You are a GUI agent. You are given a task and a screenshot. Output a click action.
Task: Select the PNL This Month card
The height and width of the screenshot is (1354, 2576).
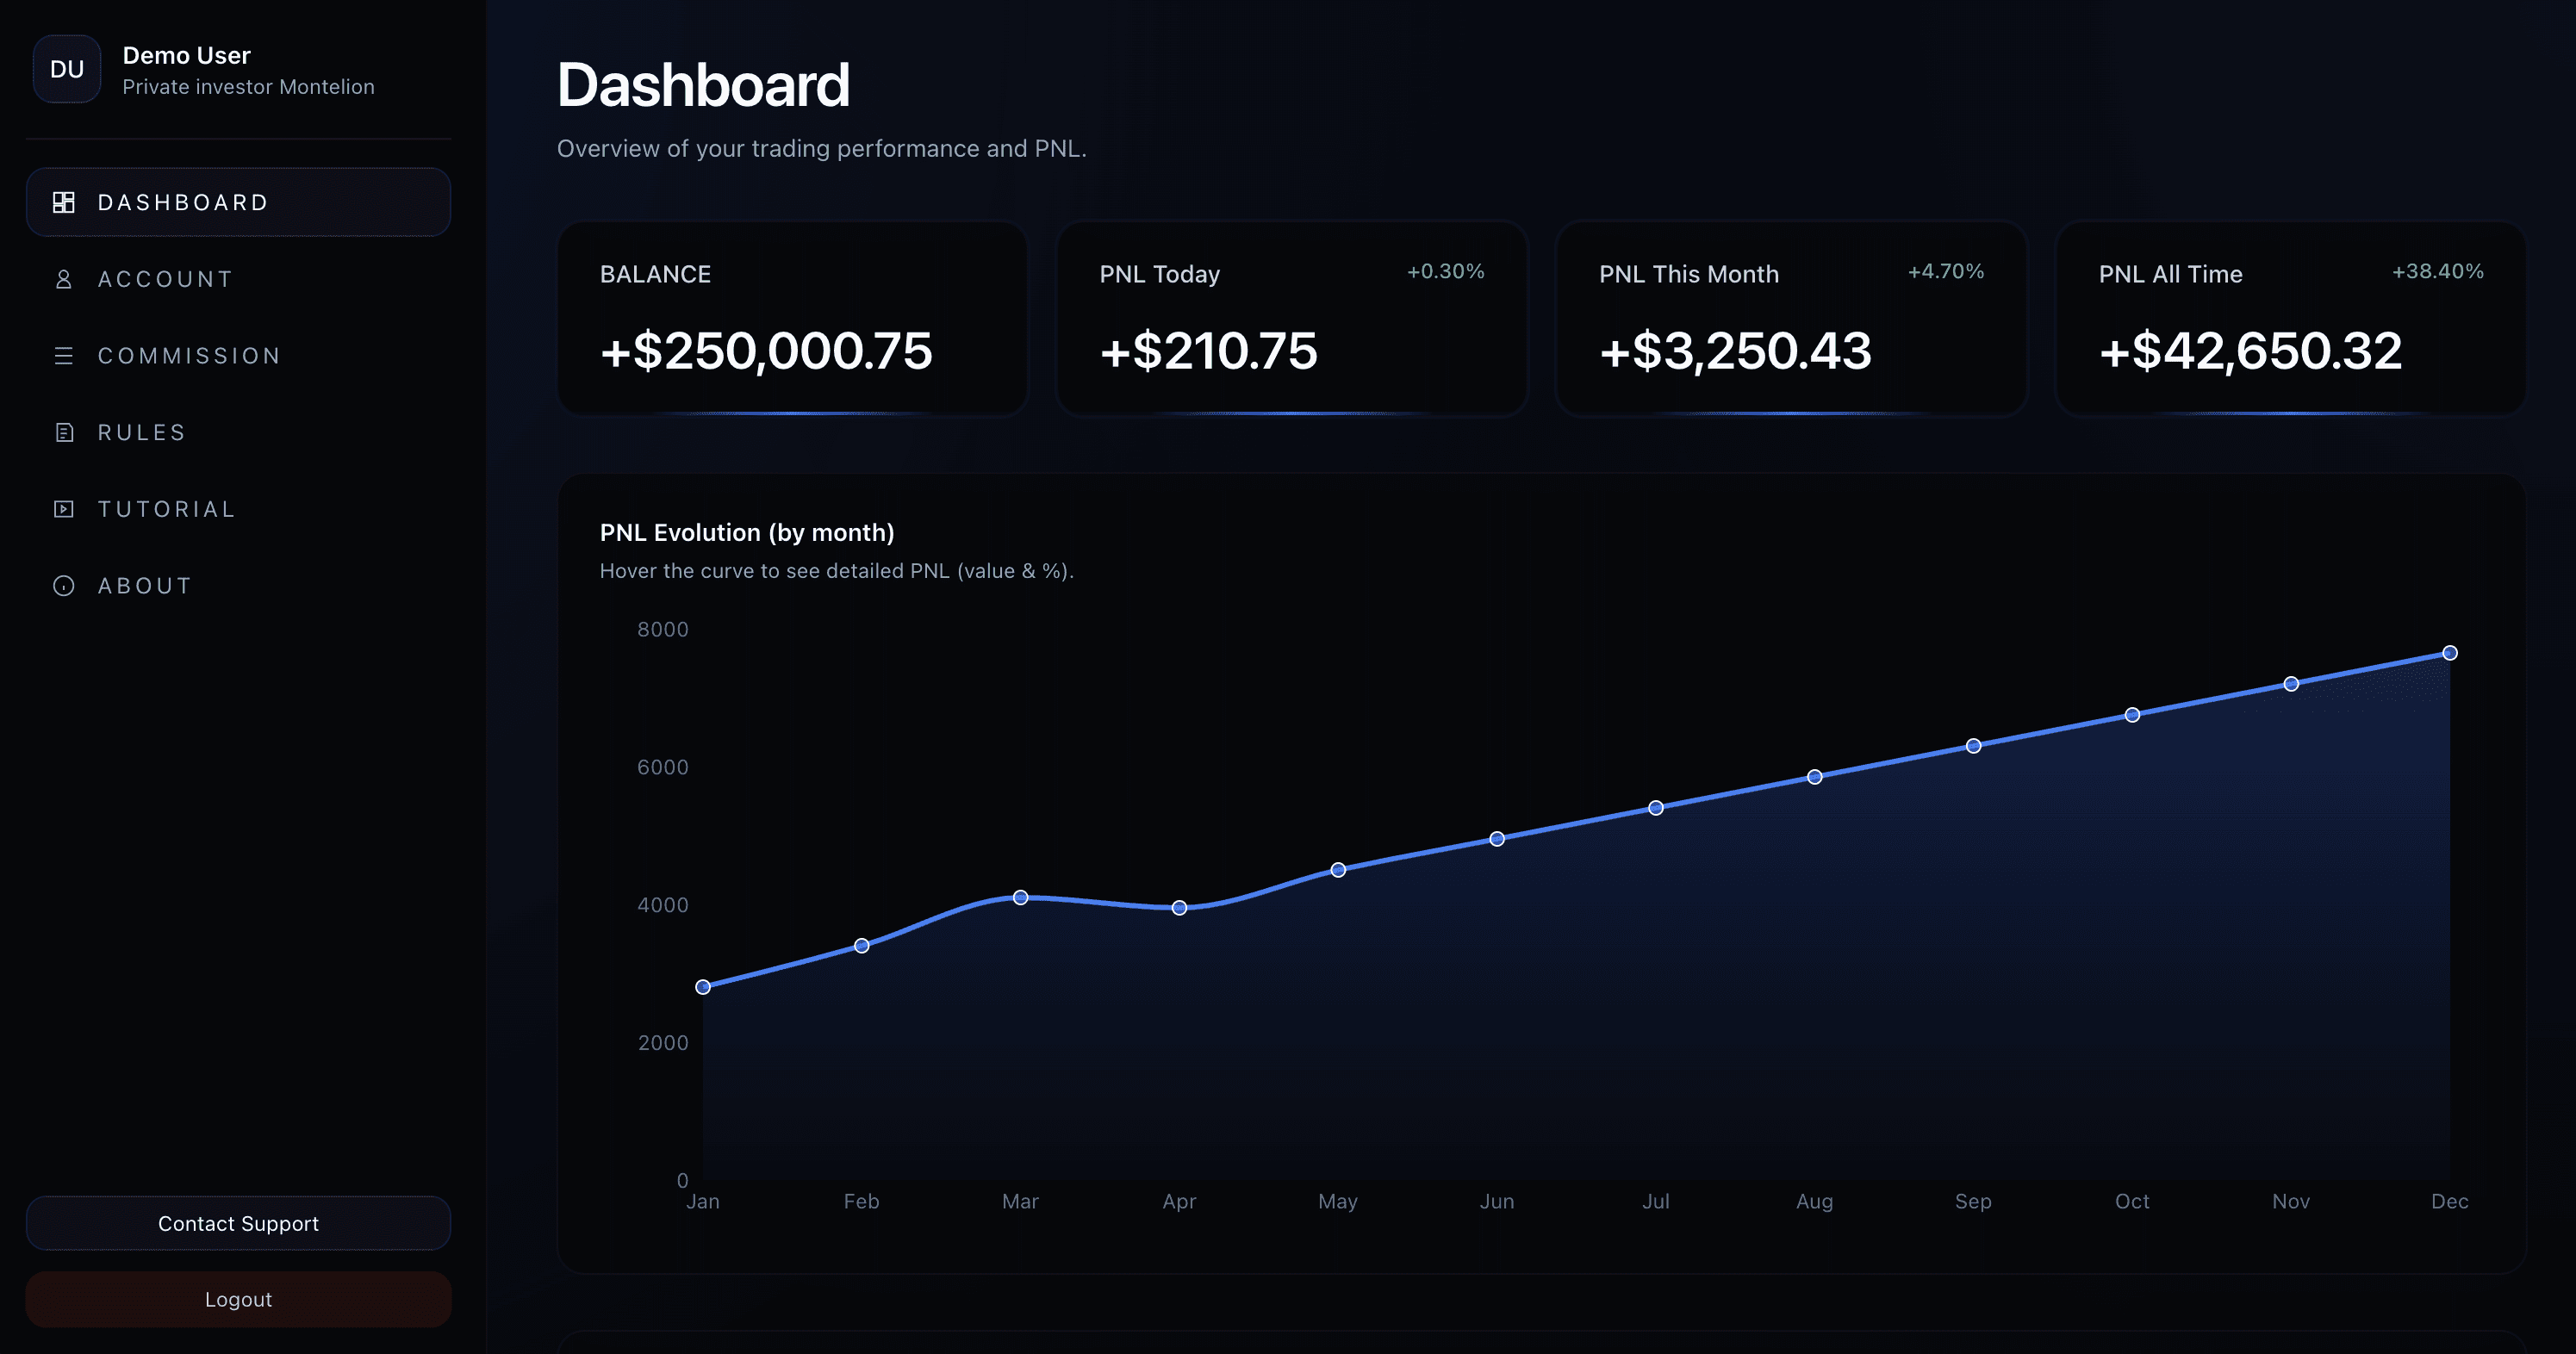[1790, 317]
